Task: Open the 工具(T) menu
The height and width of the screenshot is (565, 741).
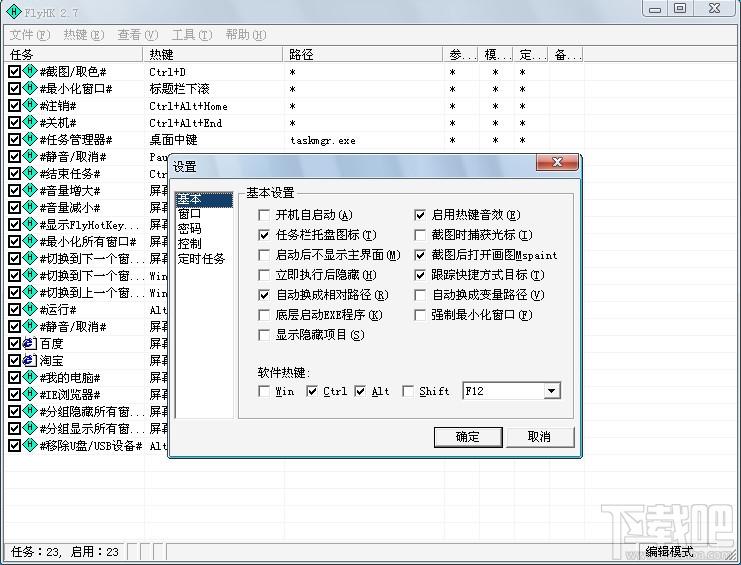Action: click(192, 35)
